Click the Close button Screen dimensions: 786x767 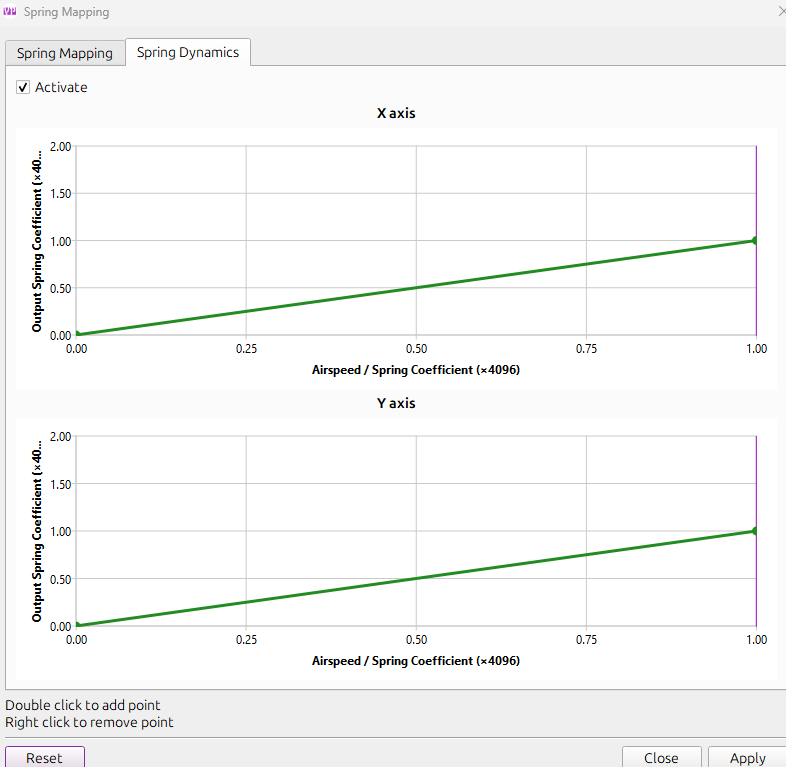pyautogui.click(x=661, y=757)
